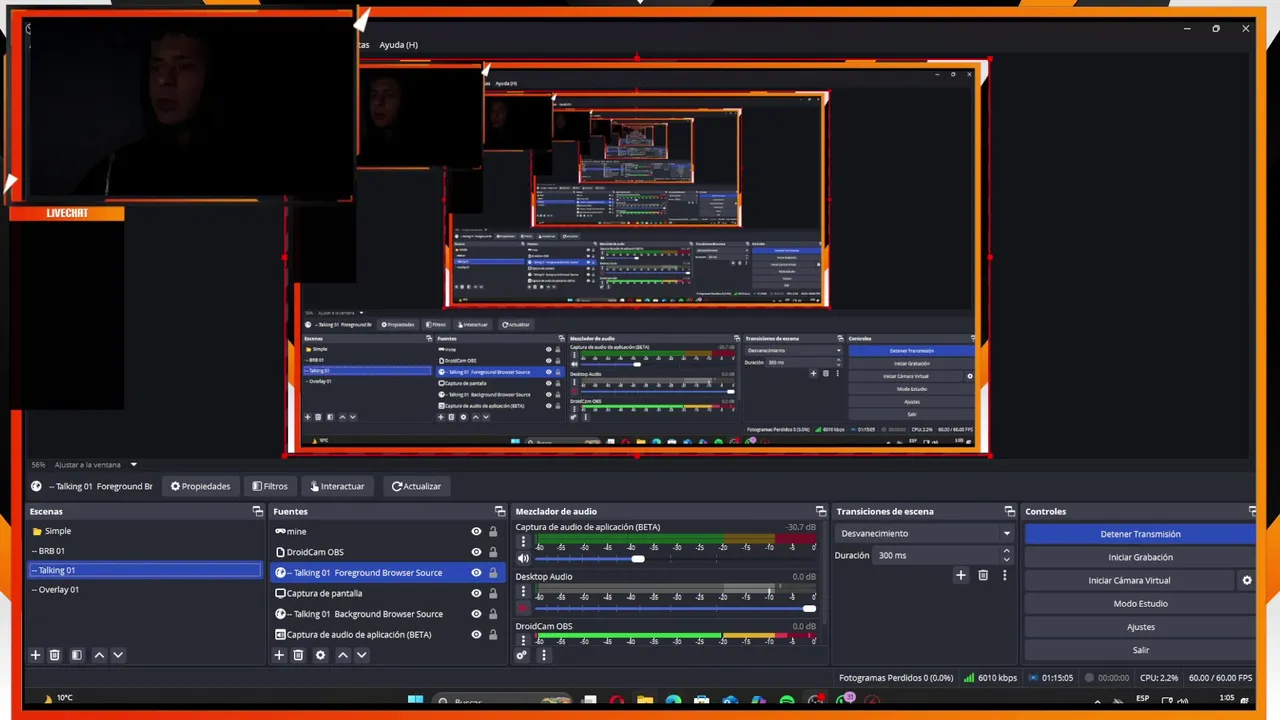Add a new scene transition
The height and width of the screenshot is (720, 1280).
tap(961, 575)
